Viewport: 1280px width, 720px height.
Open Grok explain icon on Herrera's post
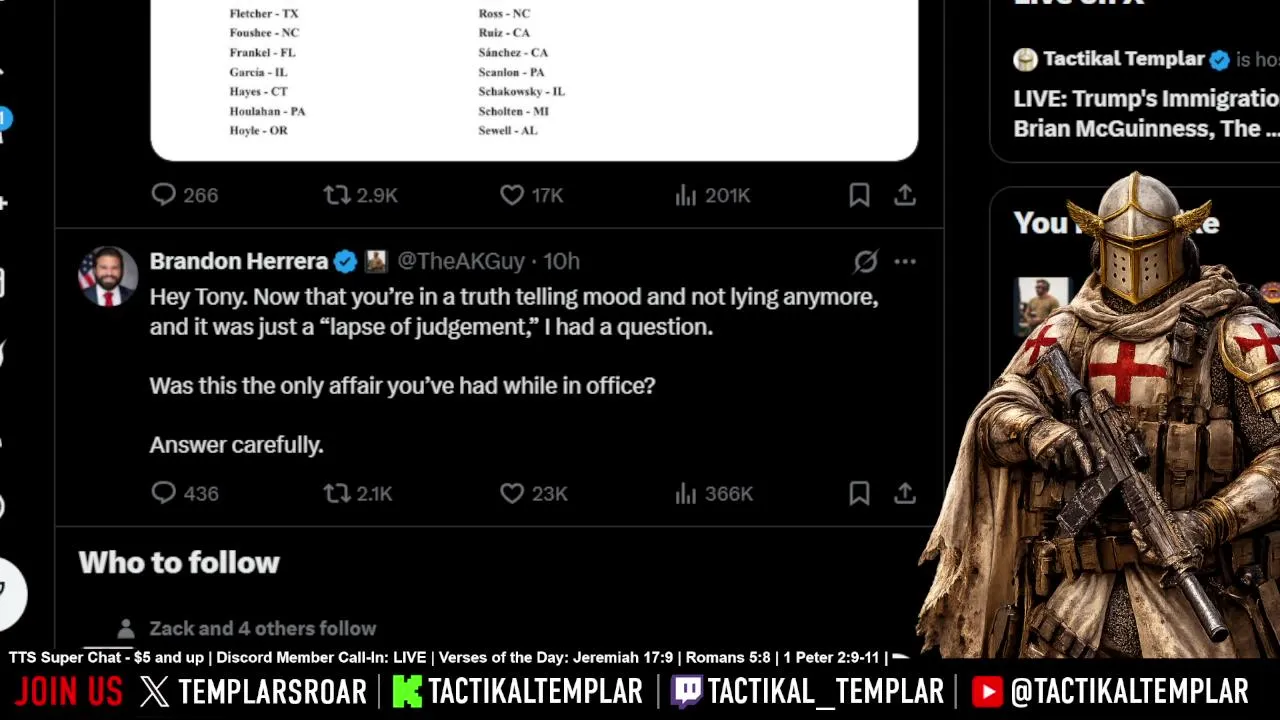click(x=866, y=262)
